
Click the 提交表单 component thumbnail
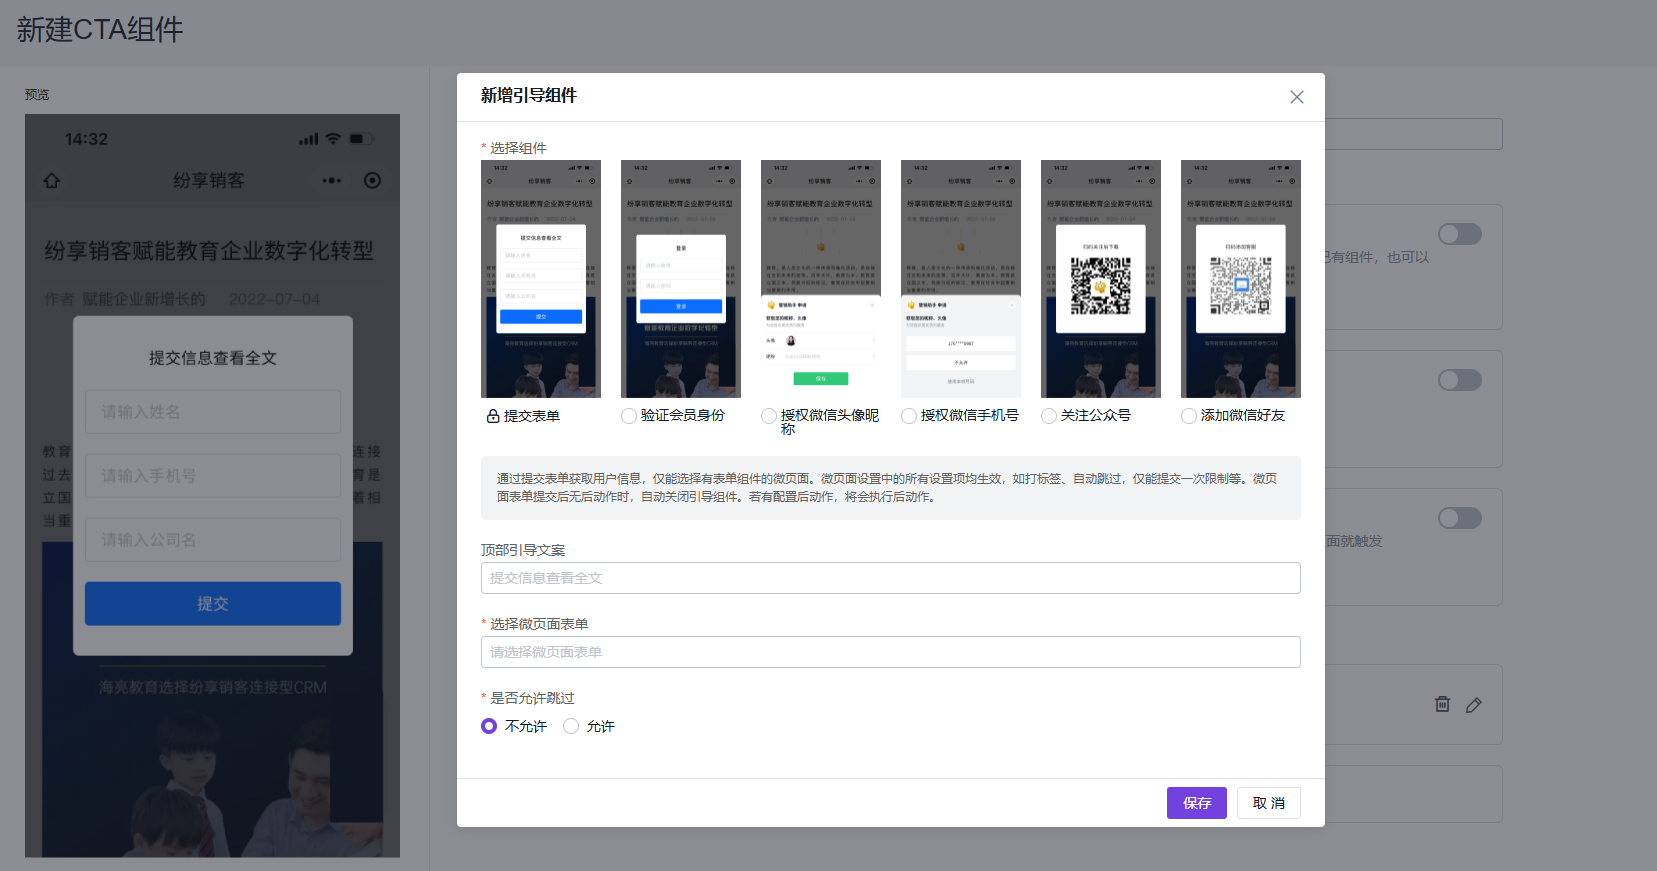tap(541, 279)
